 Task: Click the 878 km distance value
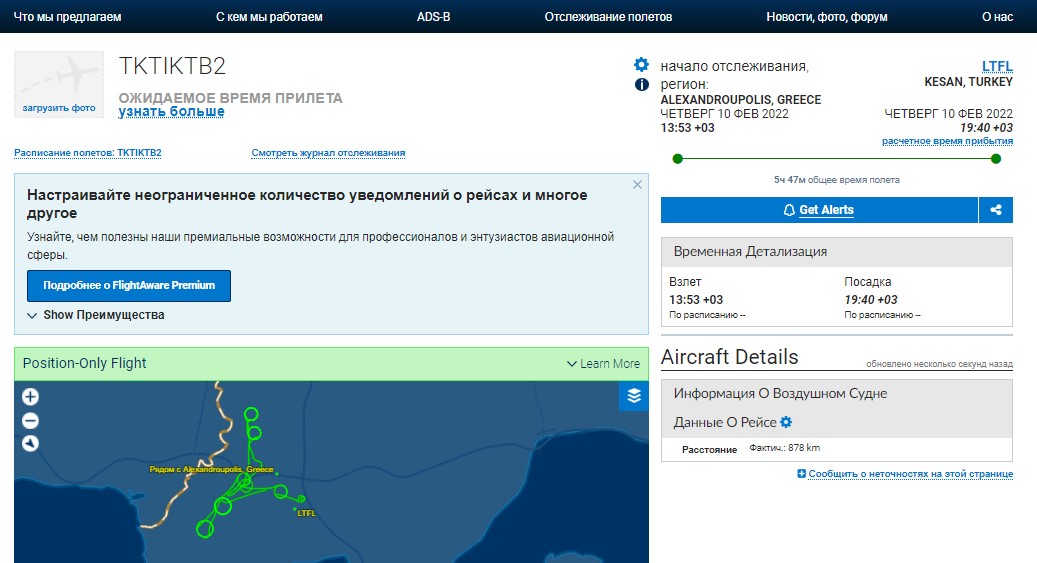pyautogui.click(x=804, y=448)
